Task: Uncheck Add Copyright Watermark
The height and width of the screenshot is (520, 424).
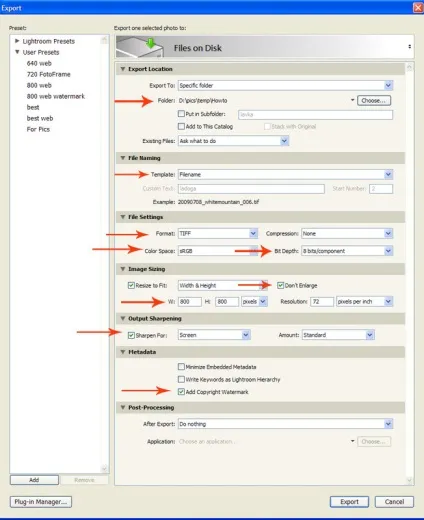Action: click(181, 392)
